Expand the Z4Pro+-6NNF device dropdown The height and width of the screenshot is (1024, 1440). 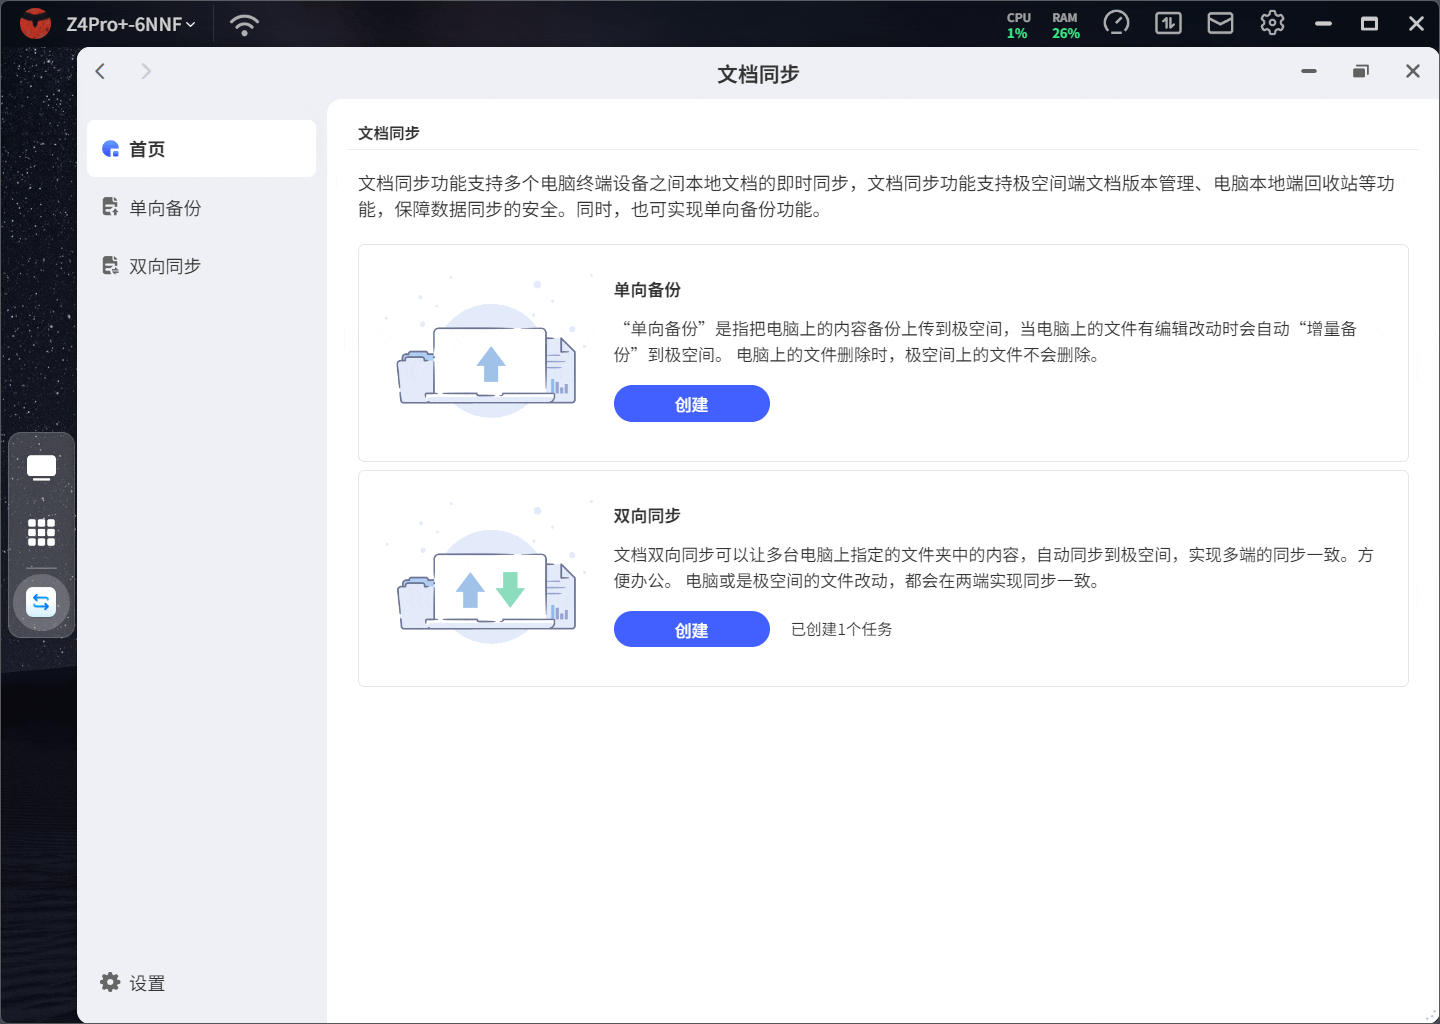click(x=131, y=24)
